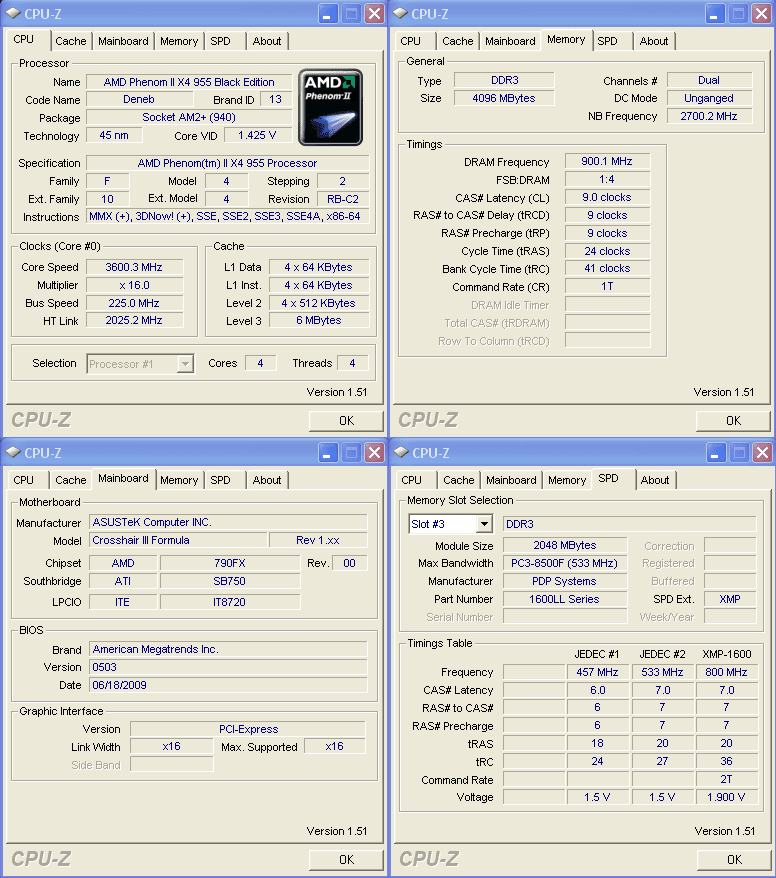This screenshot has width=776, height=878.
Task: Minimize the SPD window
Action: [x=716, y=452]
